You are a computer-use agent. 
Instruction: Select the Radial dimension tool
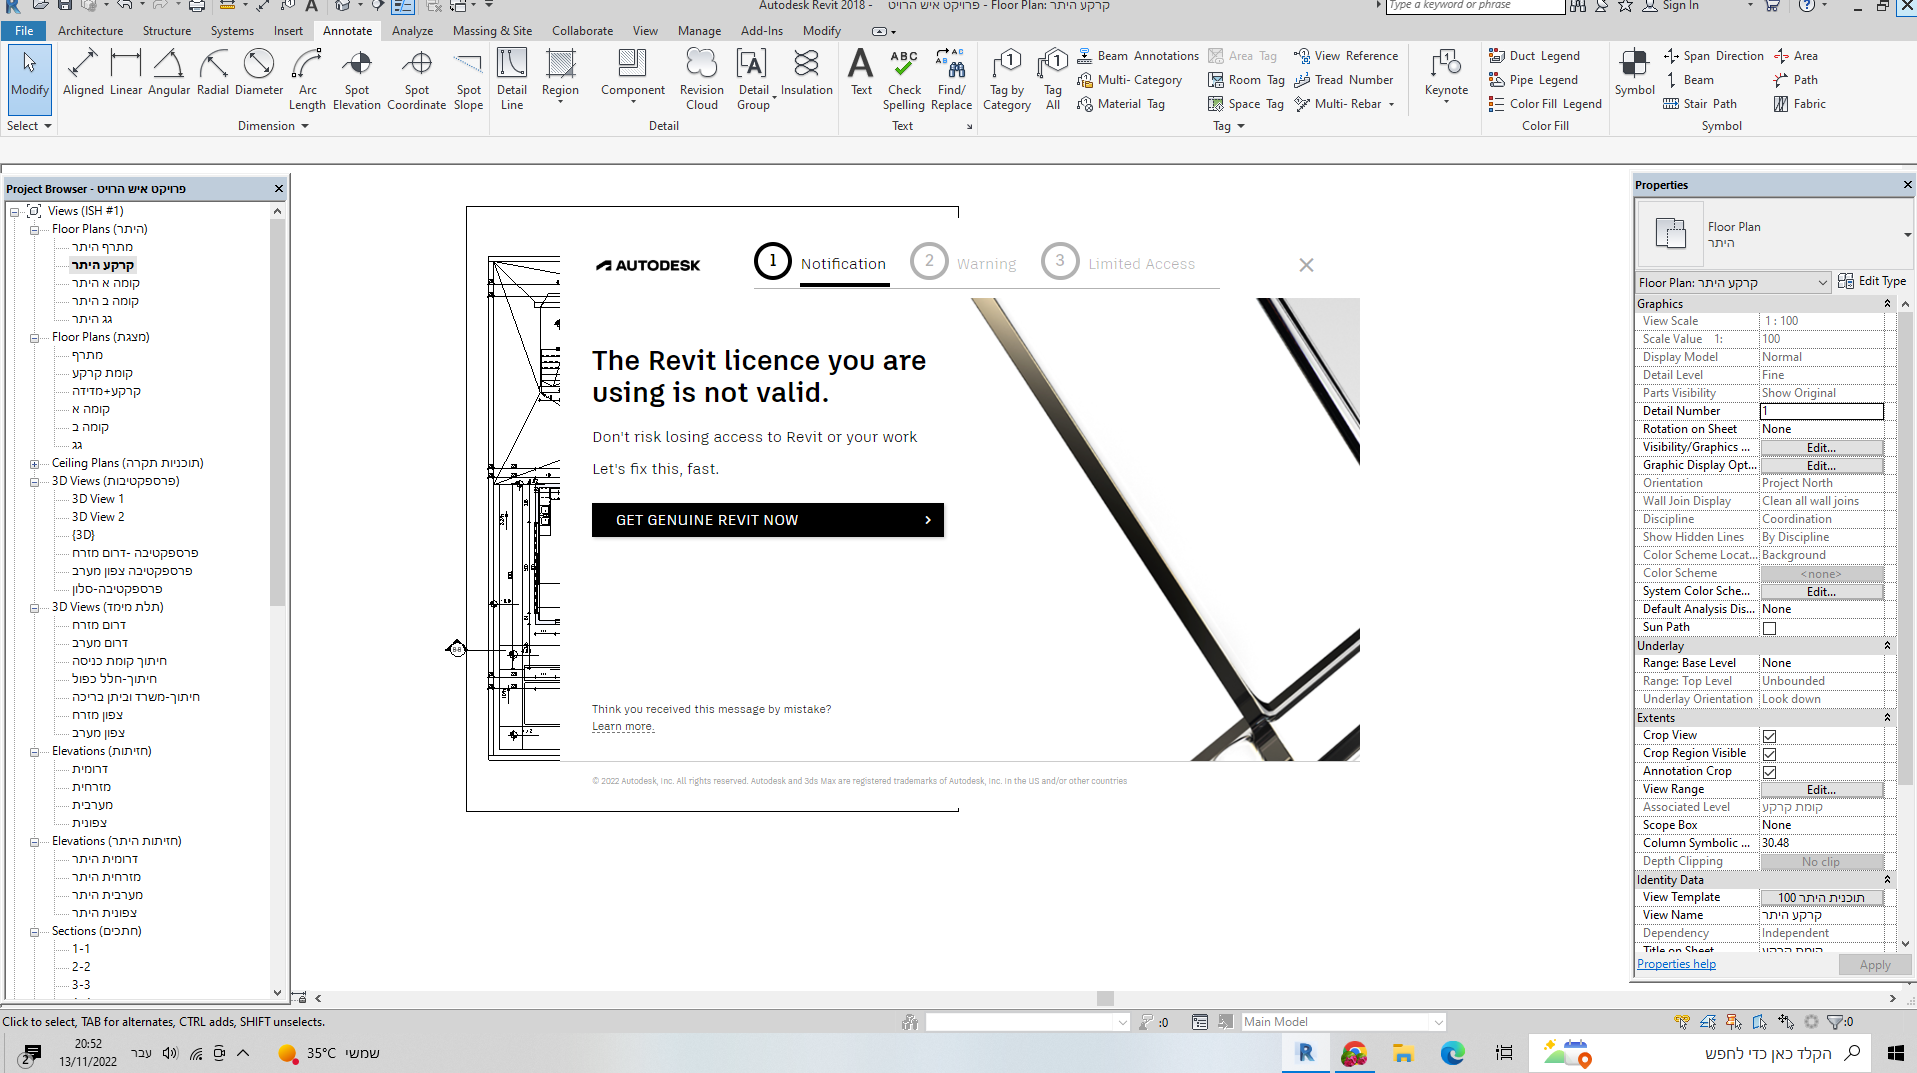(213, 74)
